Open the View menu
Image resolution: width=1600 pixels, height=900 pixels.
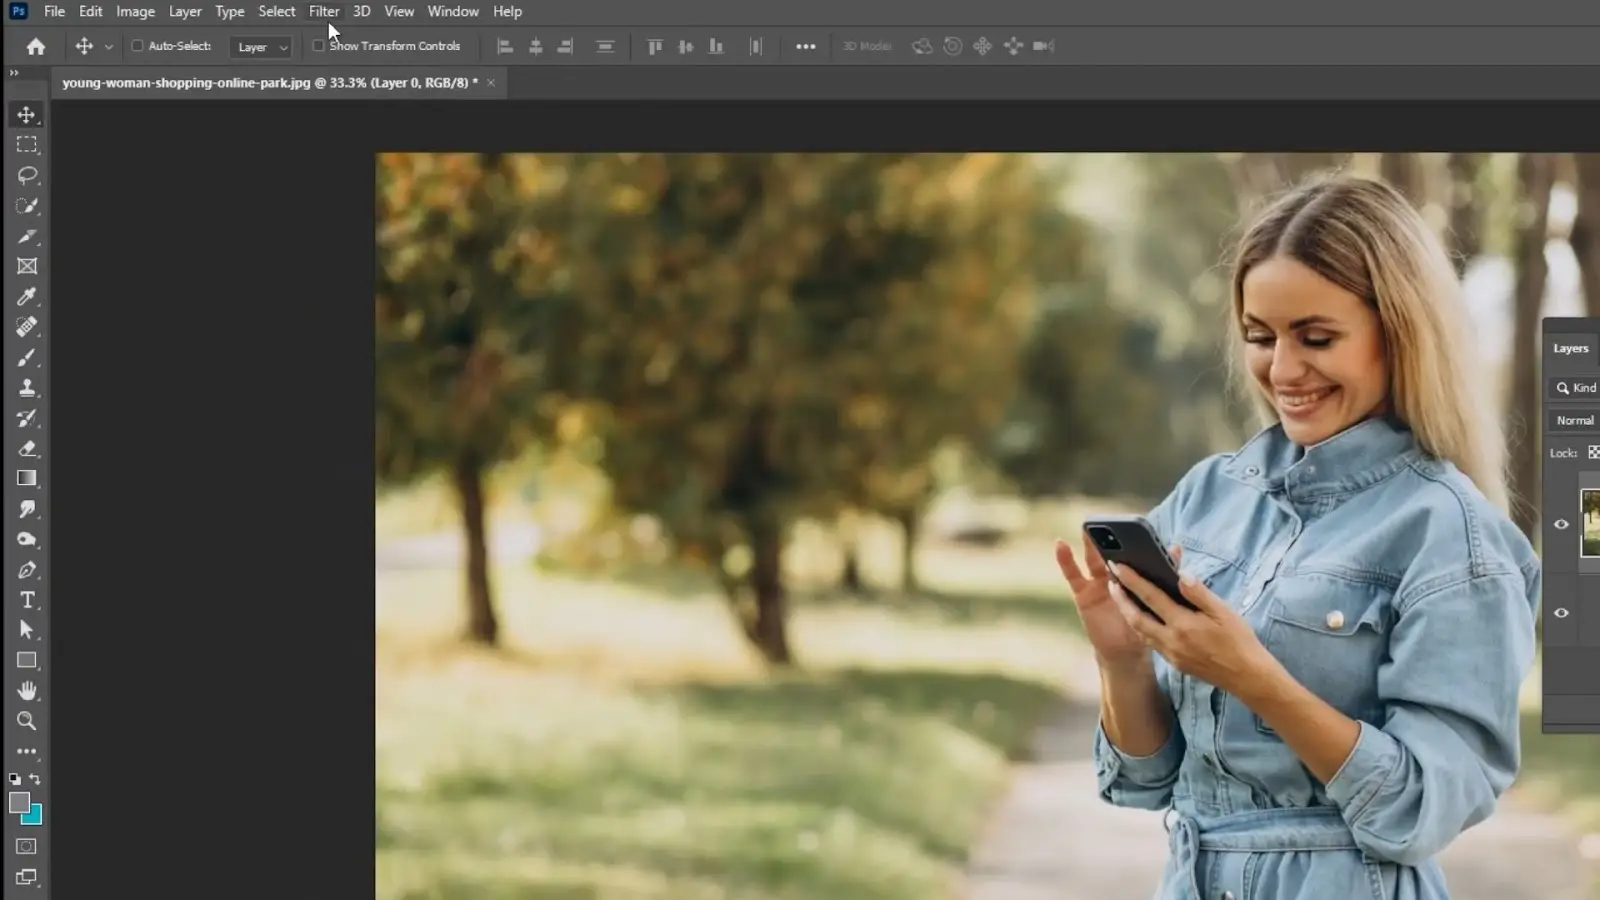399,12
